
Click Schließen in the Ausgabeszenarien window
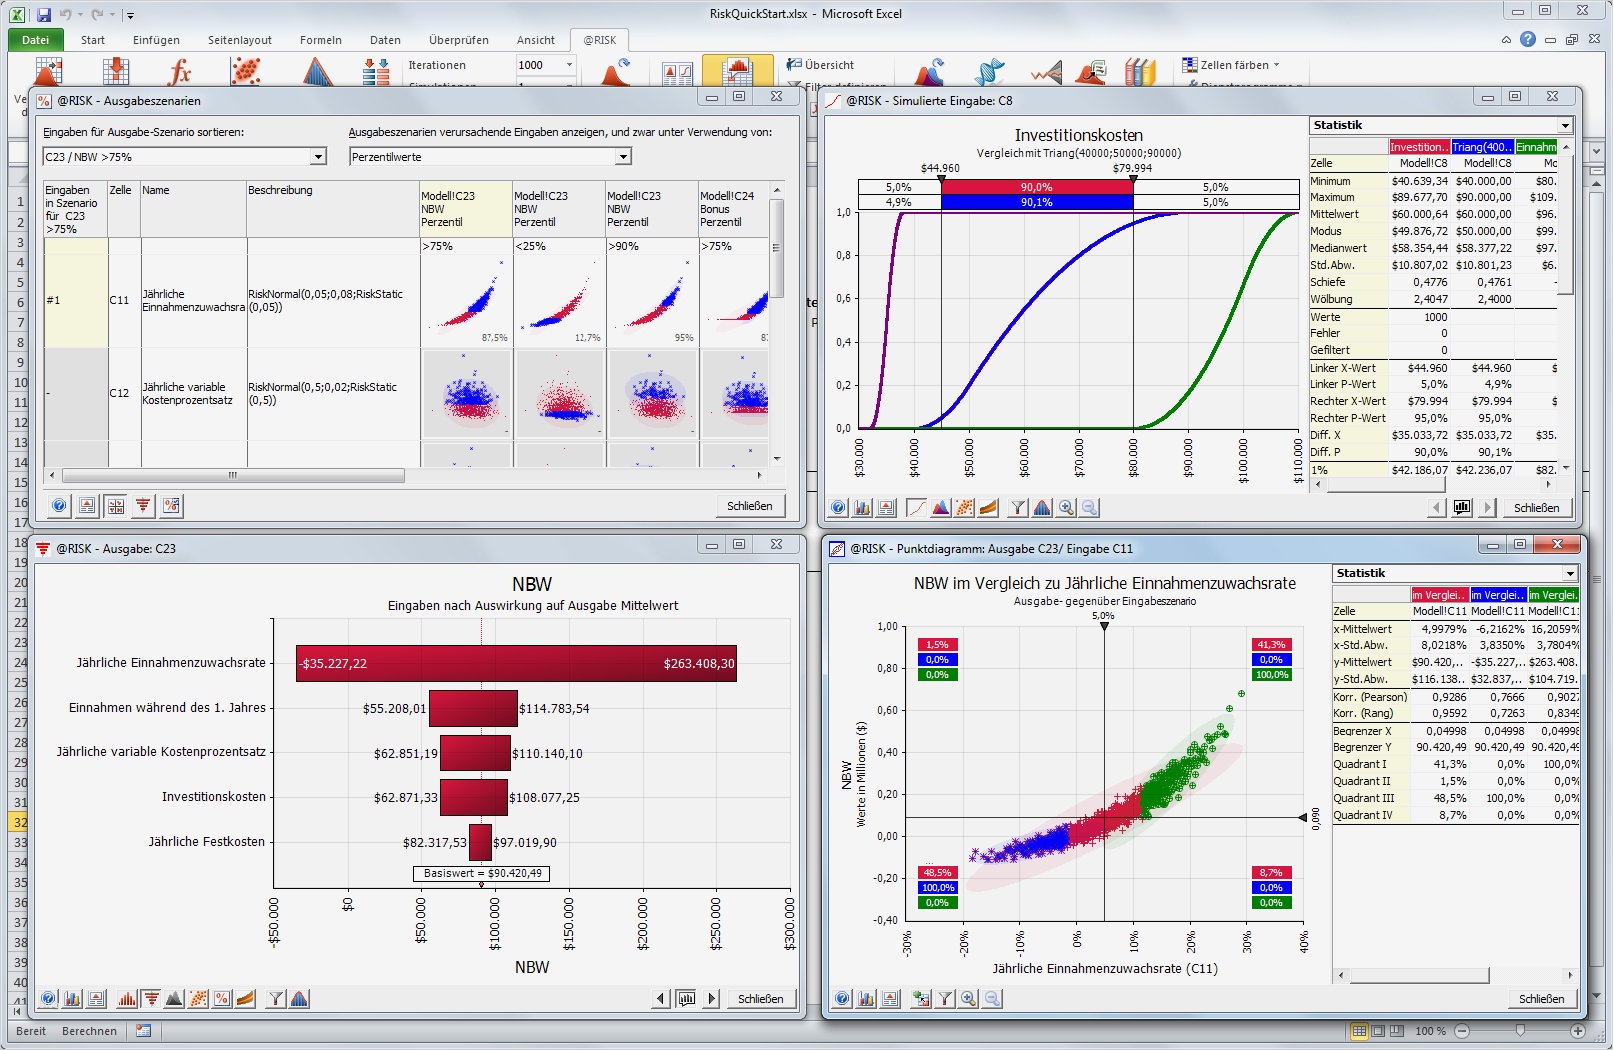coord(750,506)
